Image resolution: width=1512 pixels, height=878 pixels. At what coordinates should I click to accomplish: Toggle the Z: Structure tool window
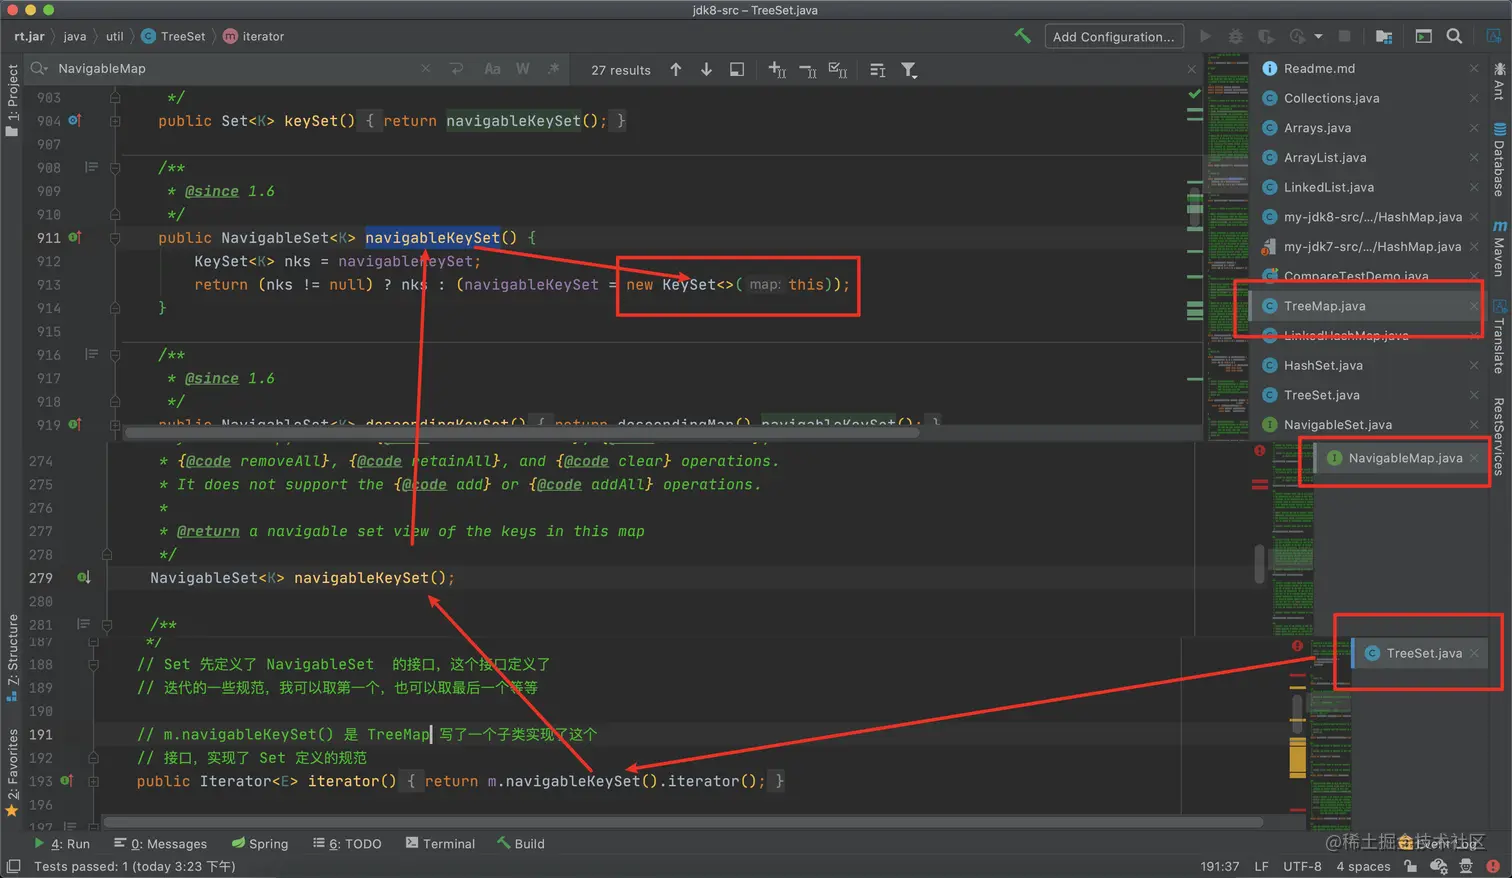click(x=12, y=657)
